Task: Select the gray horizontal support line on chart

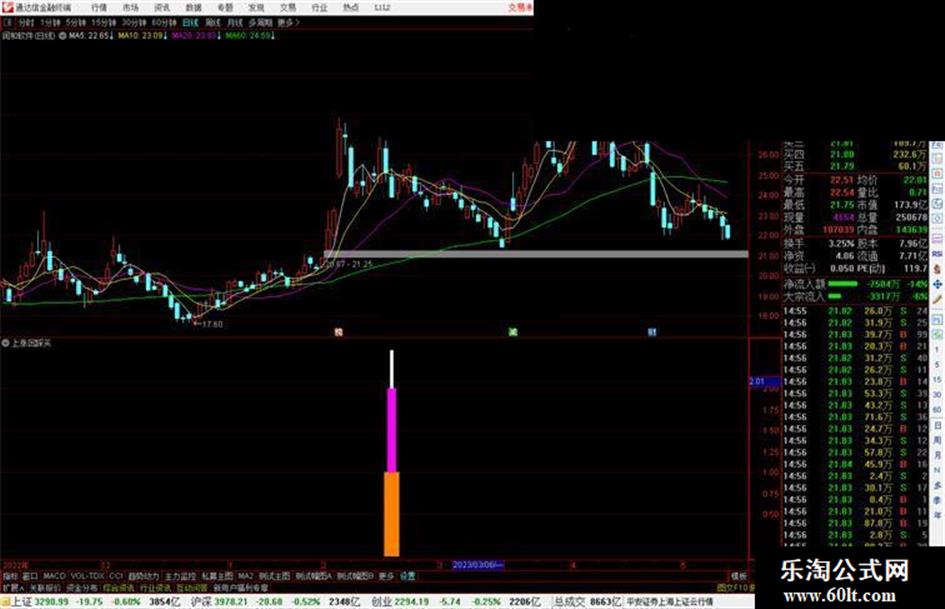Action: pyautogui.click(x=536, y=254)
